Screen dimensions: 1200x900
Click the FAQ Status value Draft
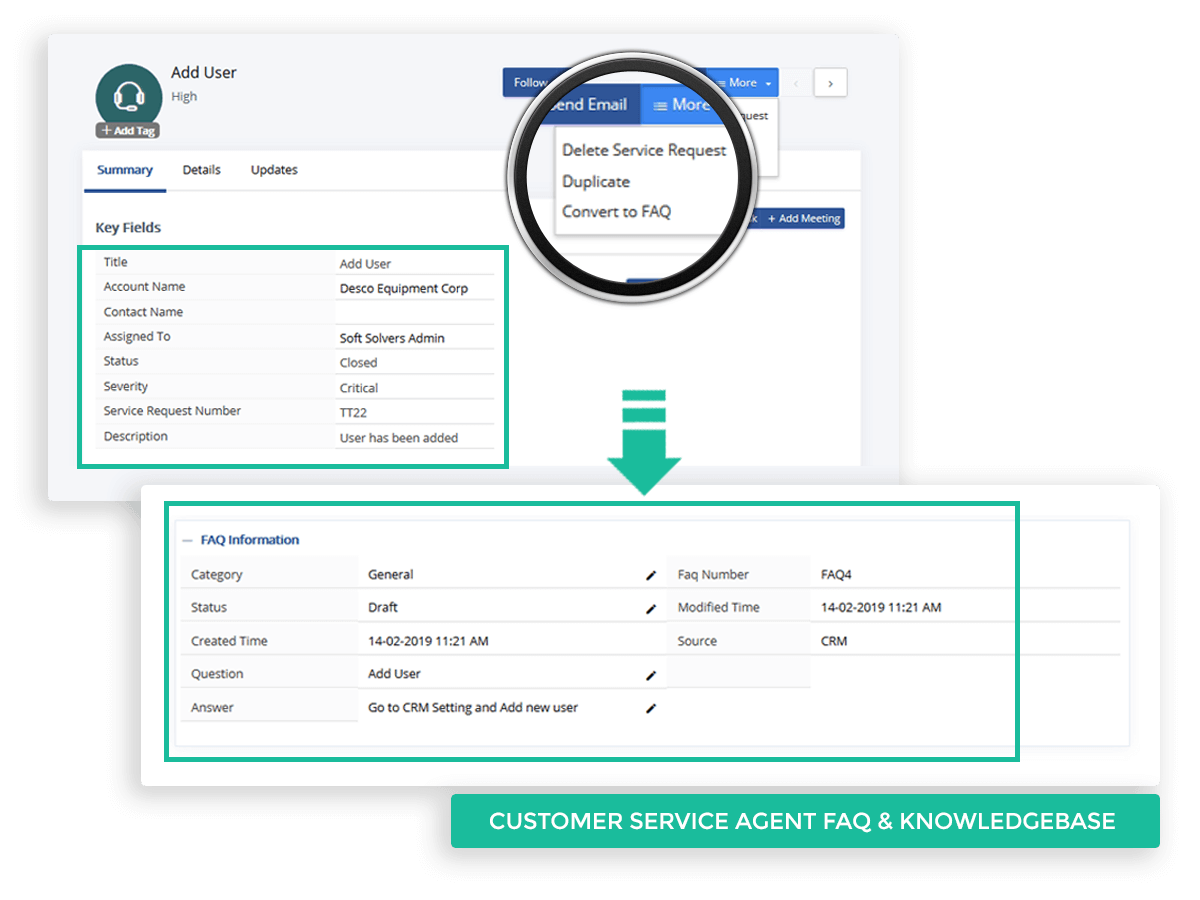(x=383, y=608)
